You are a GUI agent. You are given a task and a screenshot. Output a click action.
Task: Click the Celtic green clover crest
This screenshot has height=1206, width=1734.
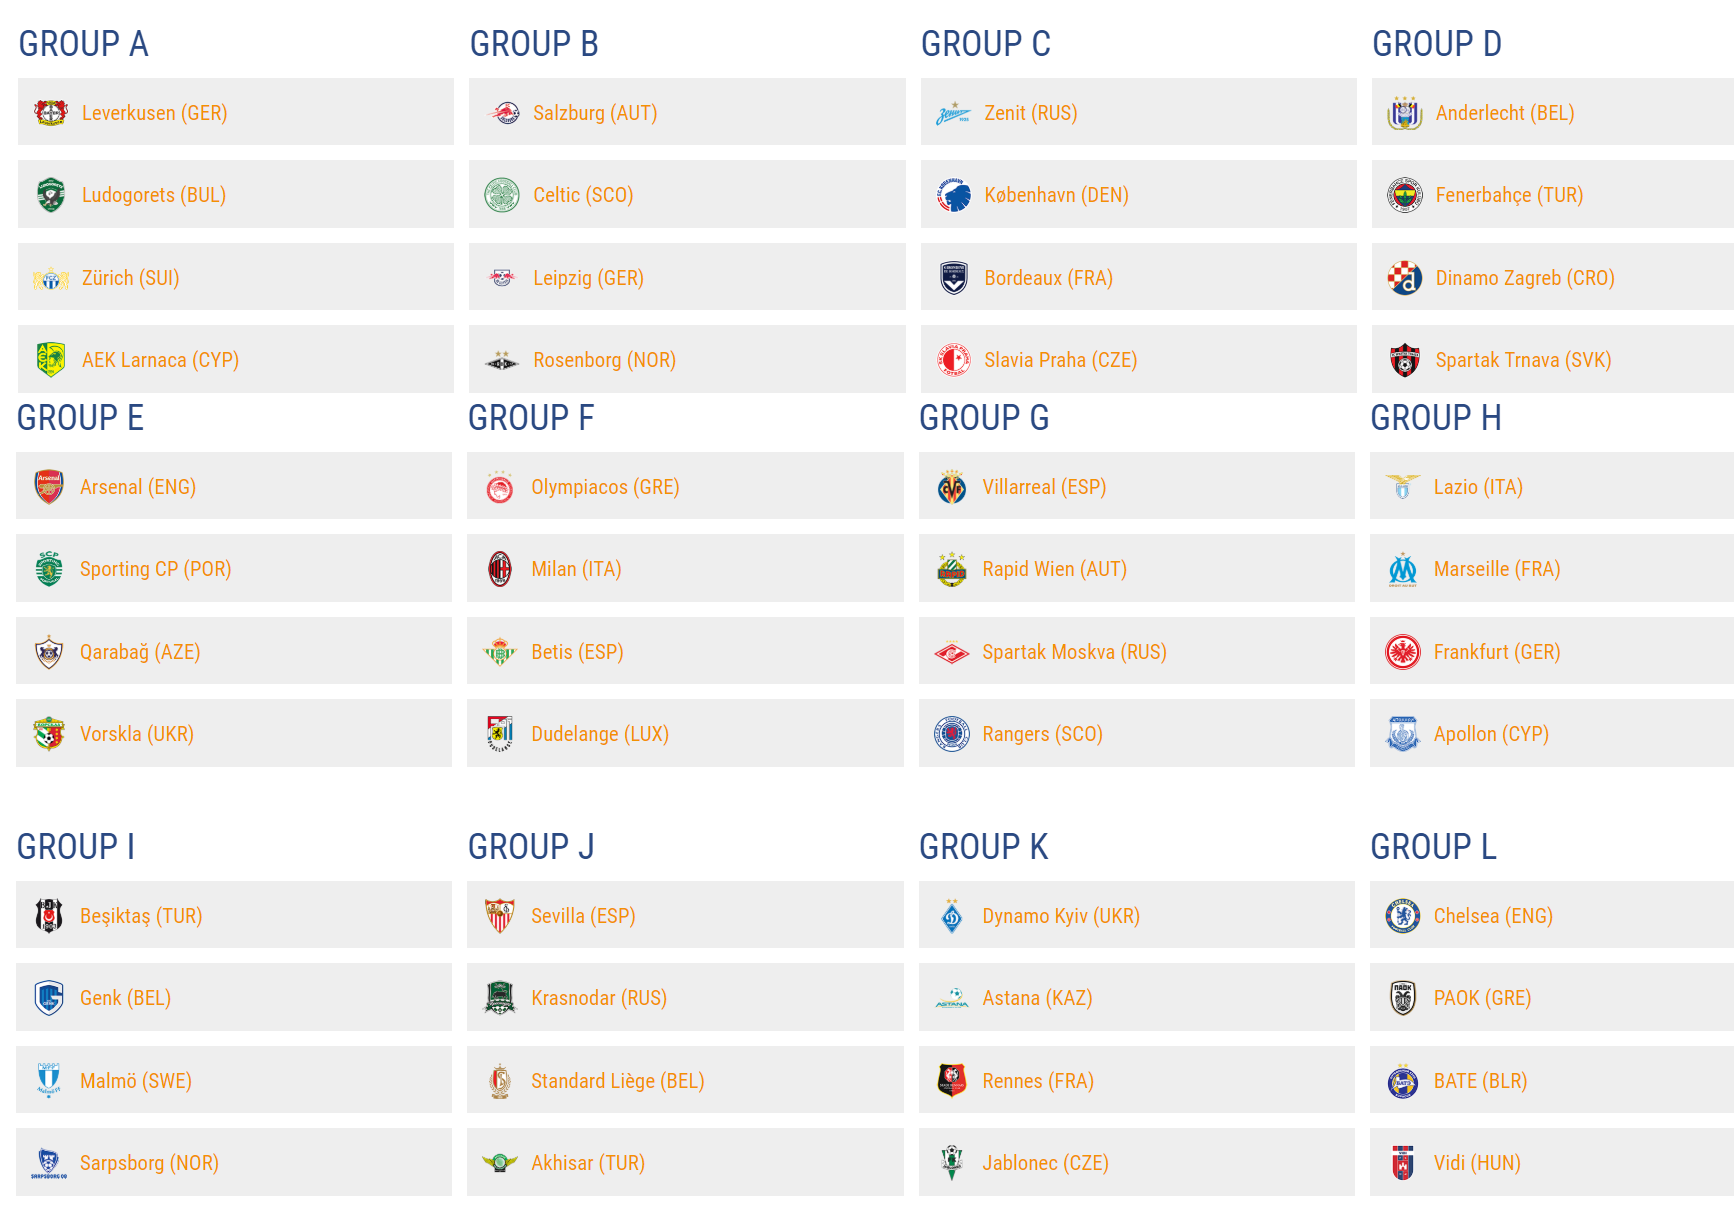[502, 195]
